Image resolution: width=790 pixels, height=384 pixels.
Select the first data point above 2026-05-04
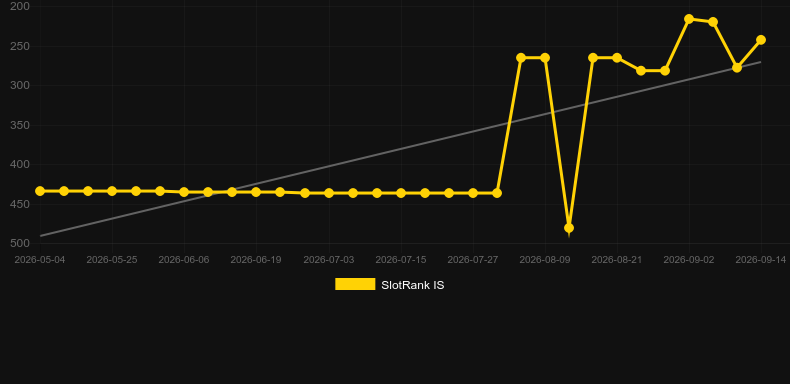[x=40, y=191]
